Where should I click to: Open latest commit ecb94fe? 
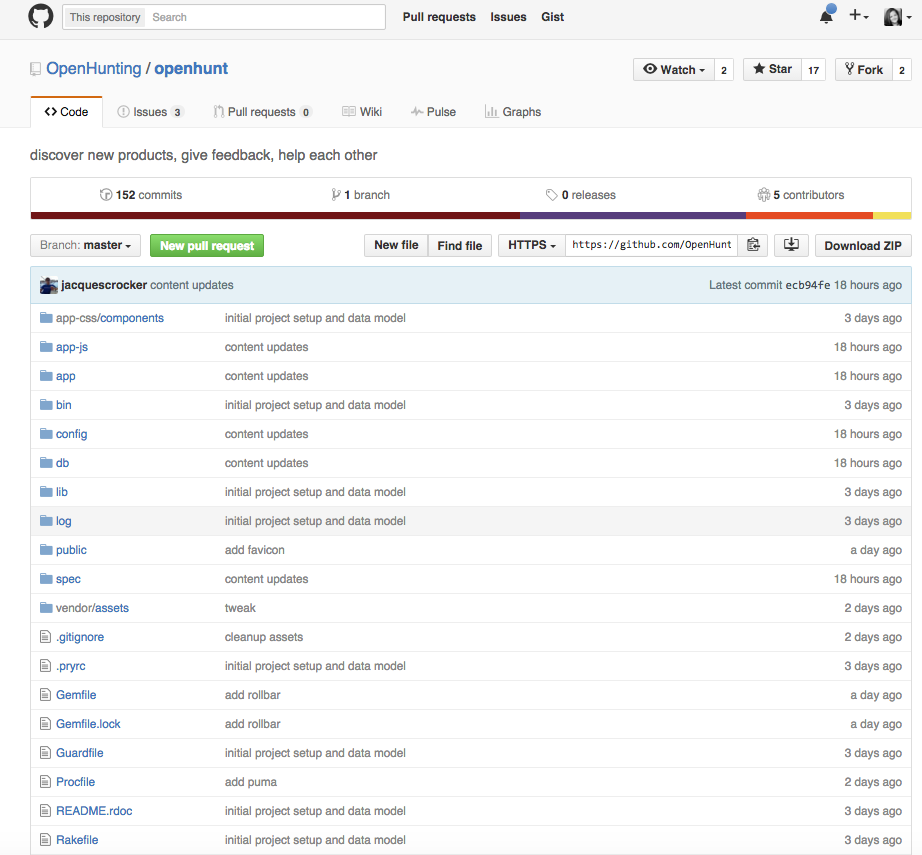(x=808, y=285)
